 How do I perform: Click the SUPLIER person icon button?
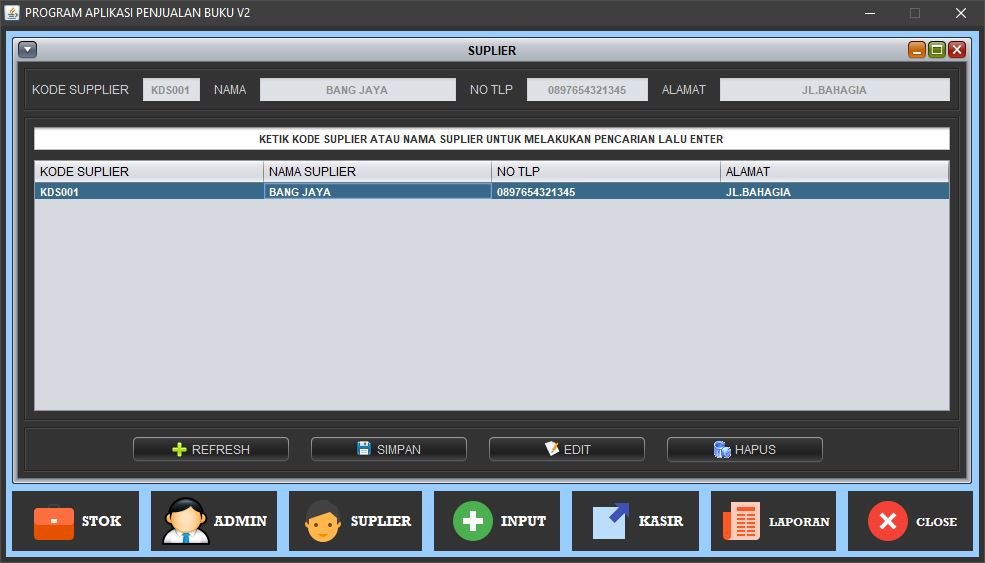pyautogui.click(x=355, y=521)
